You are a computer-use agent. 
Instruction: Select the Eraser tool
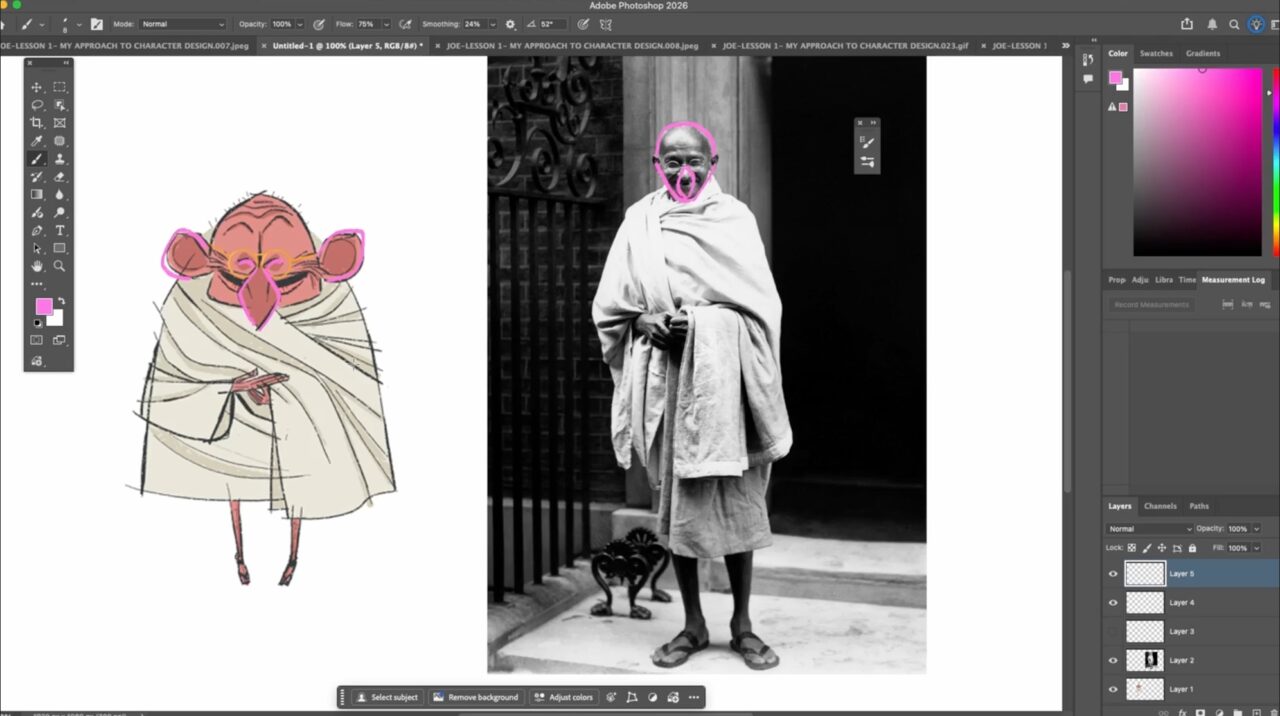coord(59,177)
